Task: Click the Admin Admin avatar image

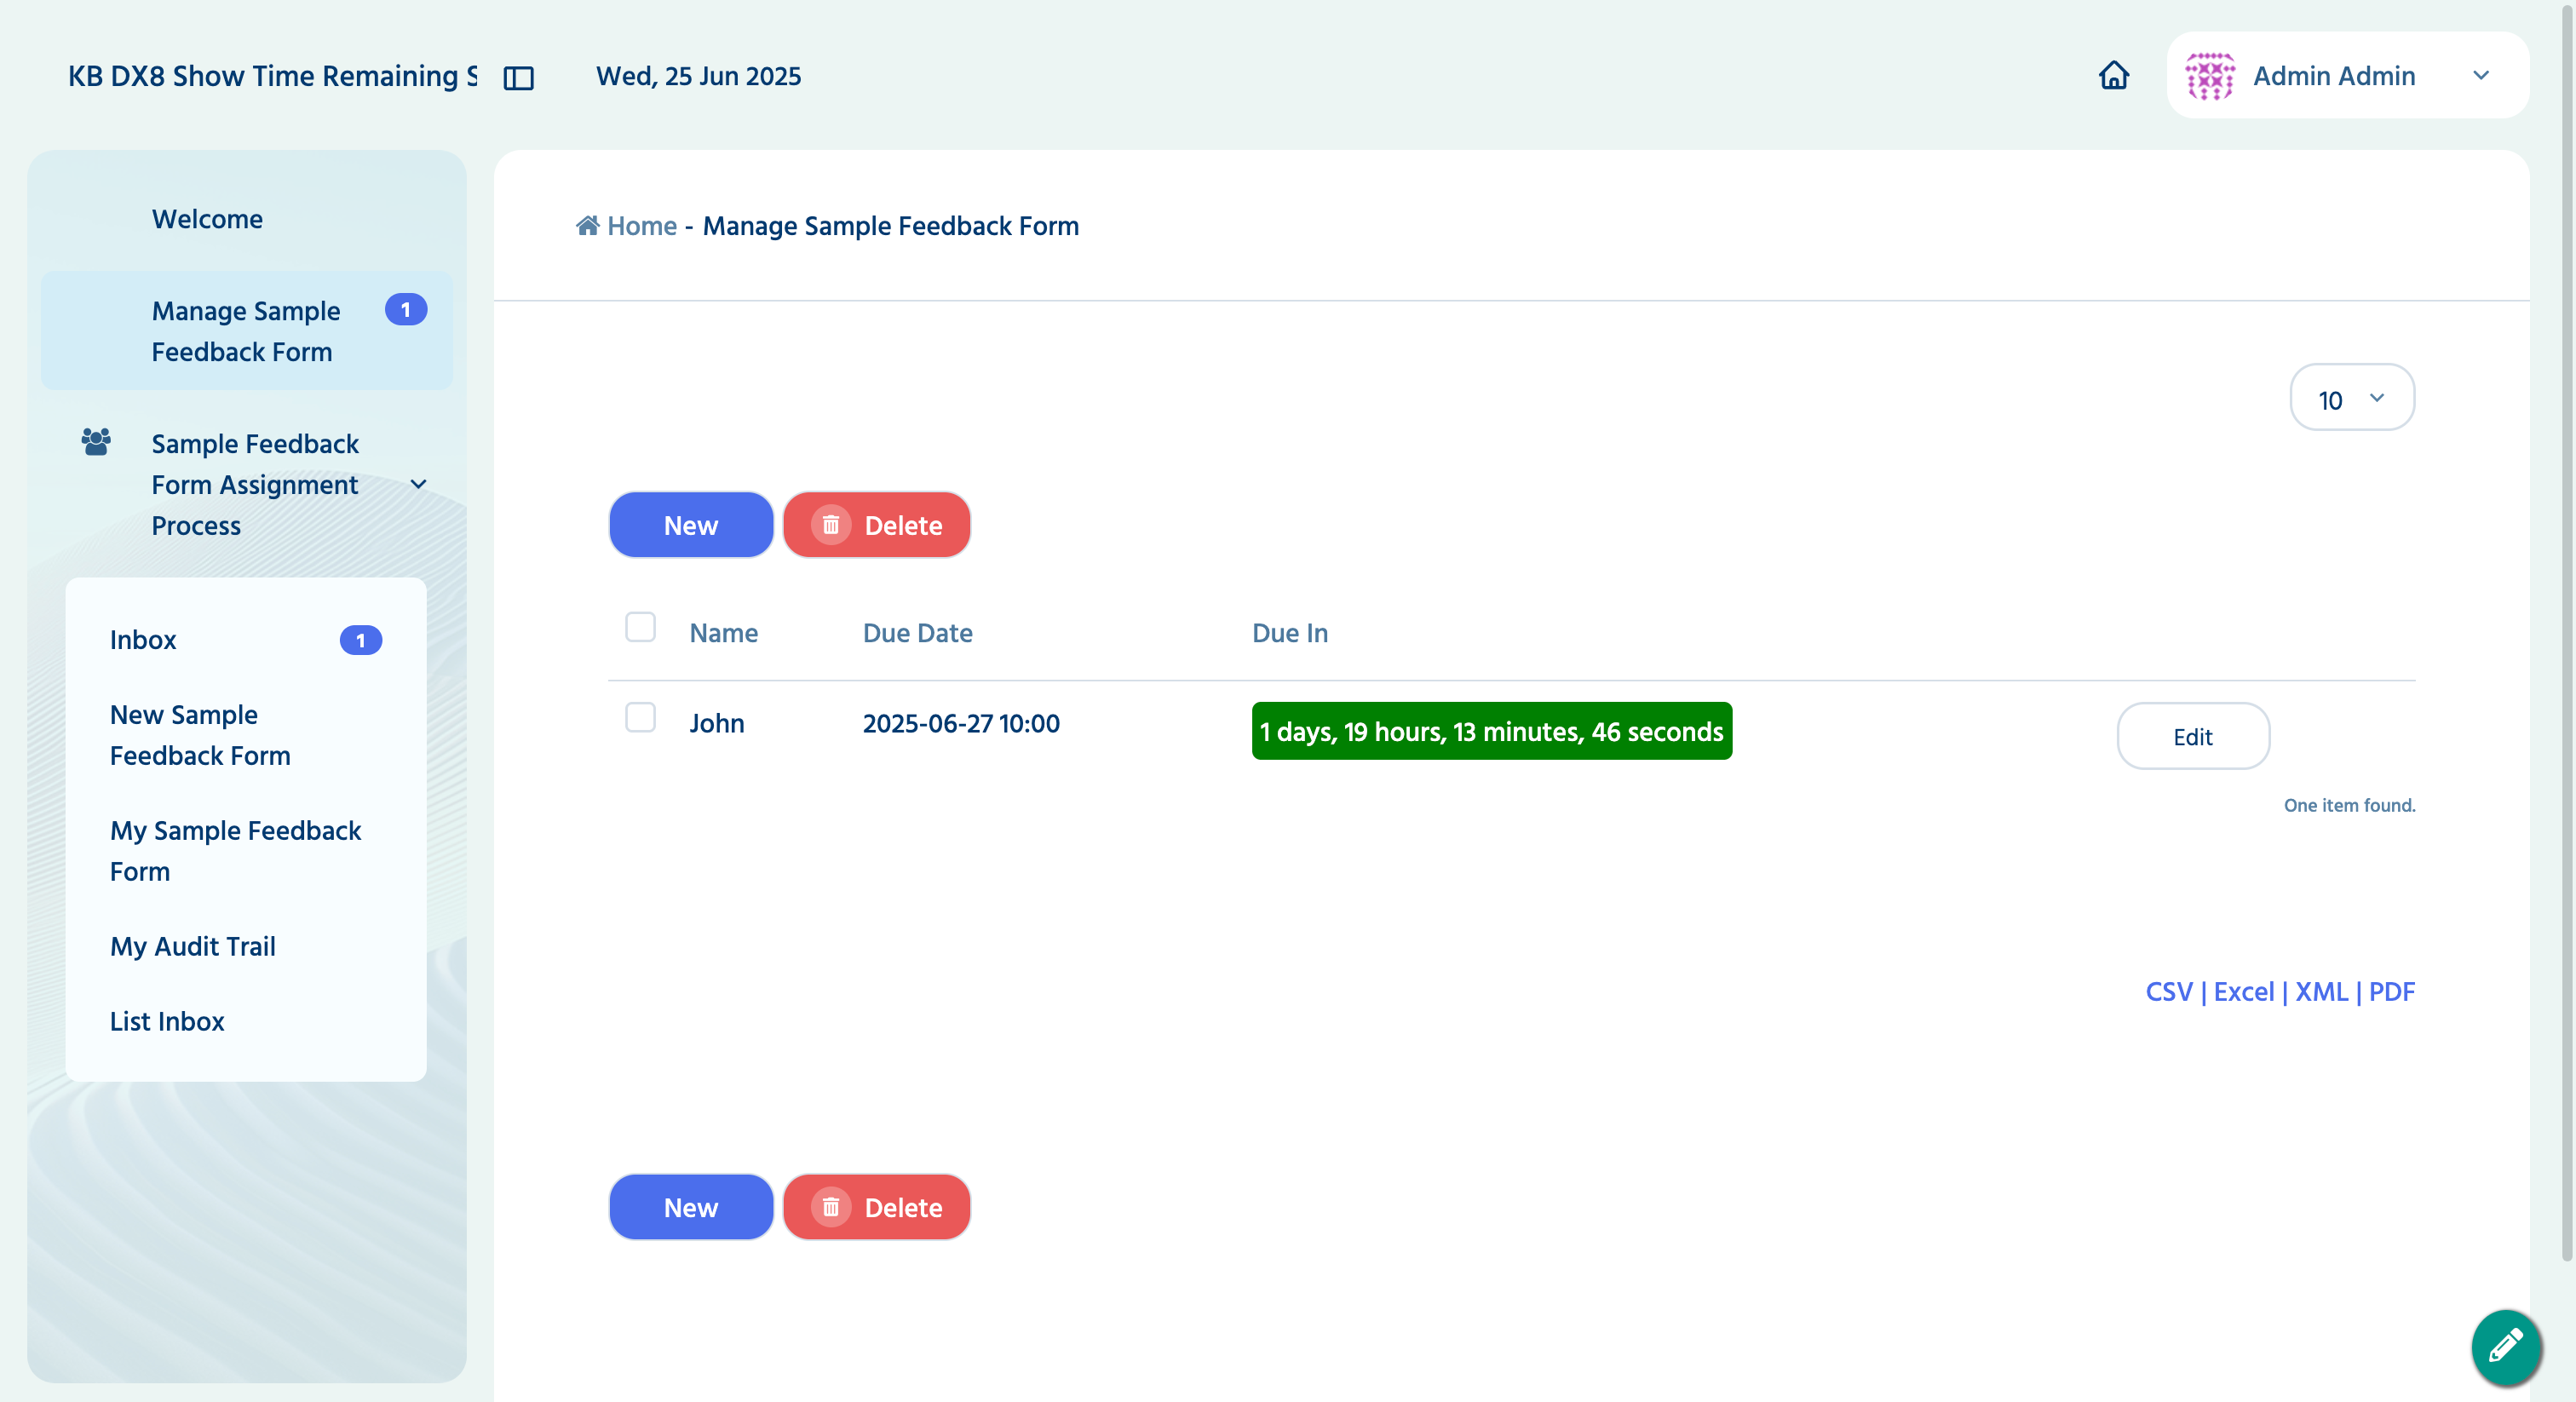Action: [2209, 76]
